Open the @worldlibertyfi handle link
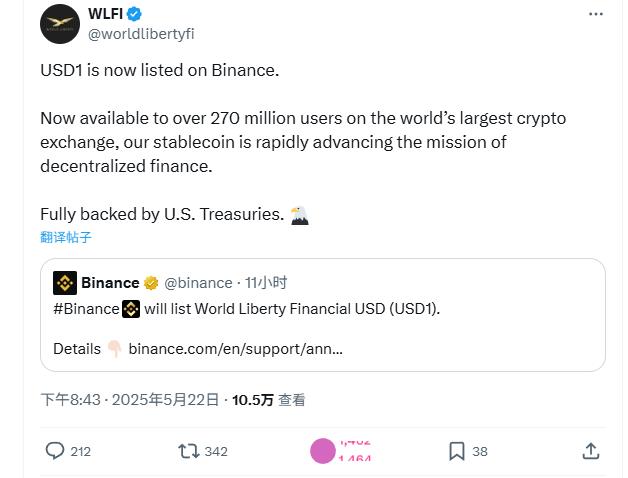 click(141, 34)
